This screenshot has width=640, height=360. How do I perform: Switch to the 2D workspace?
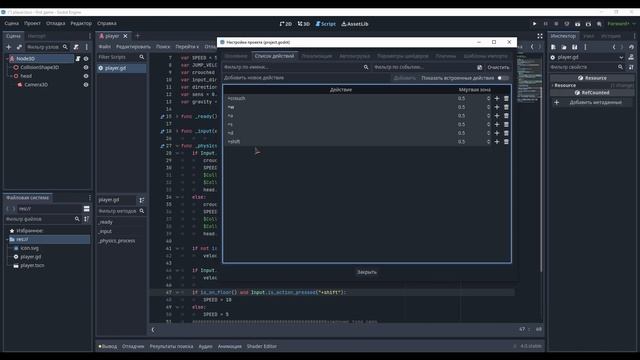pos(286,24)
